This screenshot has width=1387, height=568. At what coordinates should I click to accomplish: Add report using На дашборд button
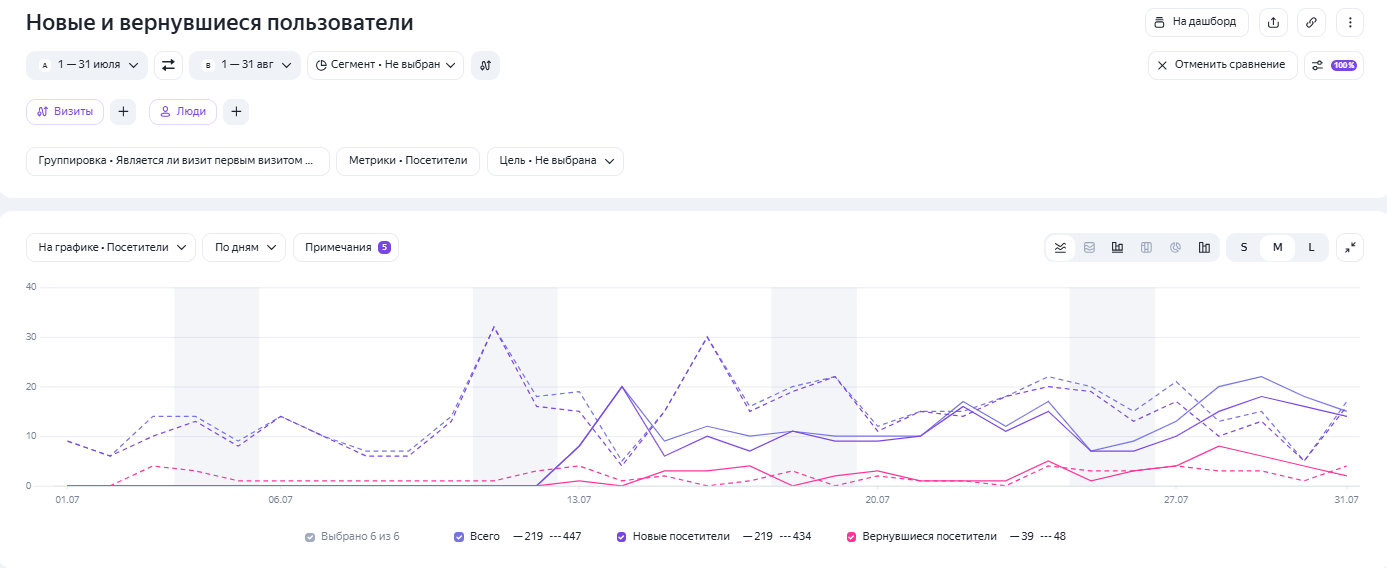pyautogui.click(x=1197, y=22)
